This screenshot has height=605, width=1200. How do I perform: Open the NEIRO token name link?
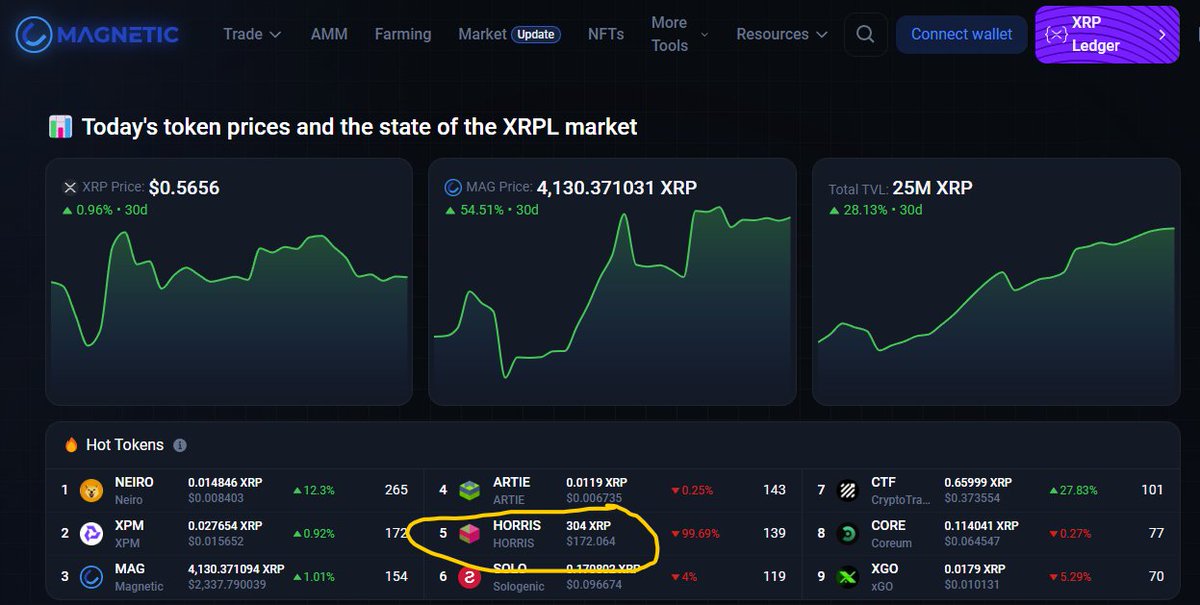tap(134, 482)
